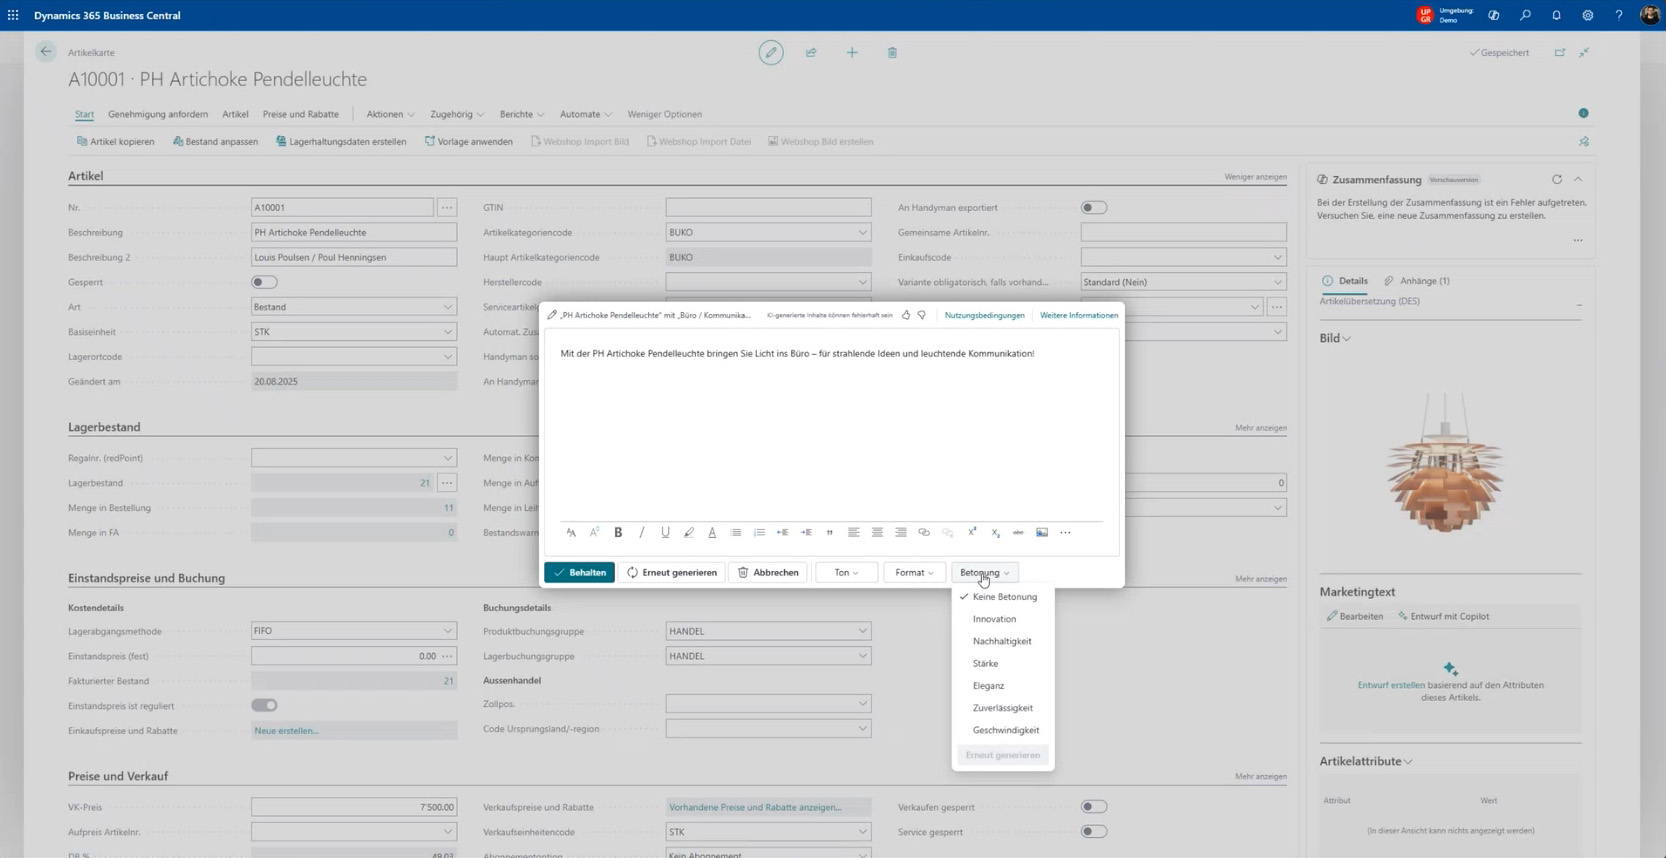
Task: Click the insert image icon in editor
Action: [1042, 533]
